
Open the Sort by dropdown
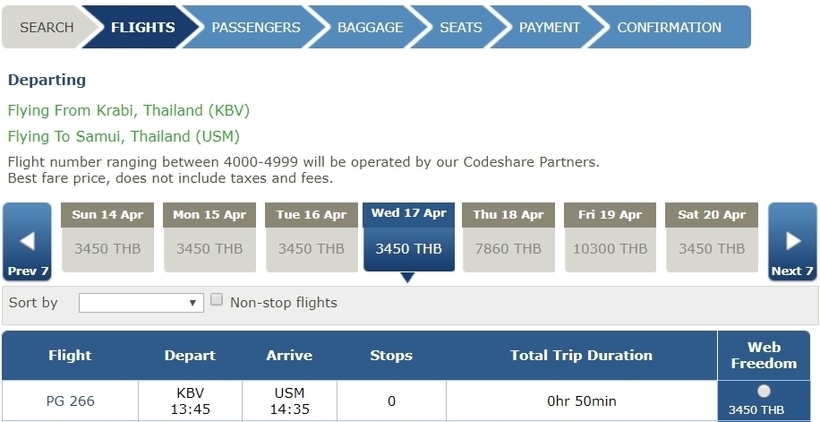(141, 303)
